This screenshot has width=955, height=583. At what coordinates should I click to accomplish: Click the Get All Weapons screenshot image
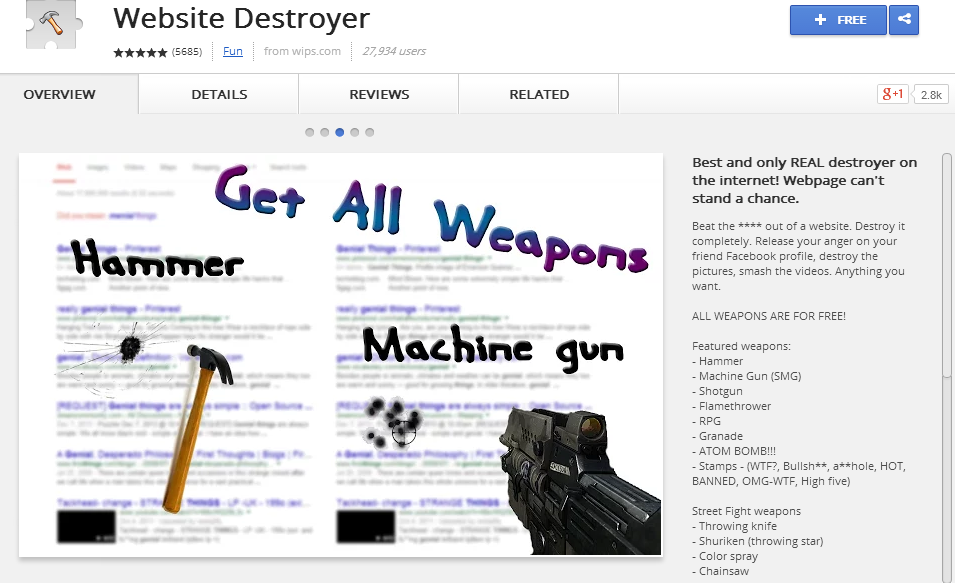coord(340,355)
